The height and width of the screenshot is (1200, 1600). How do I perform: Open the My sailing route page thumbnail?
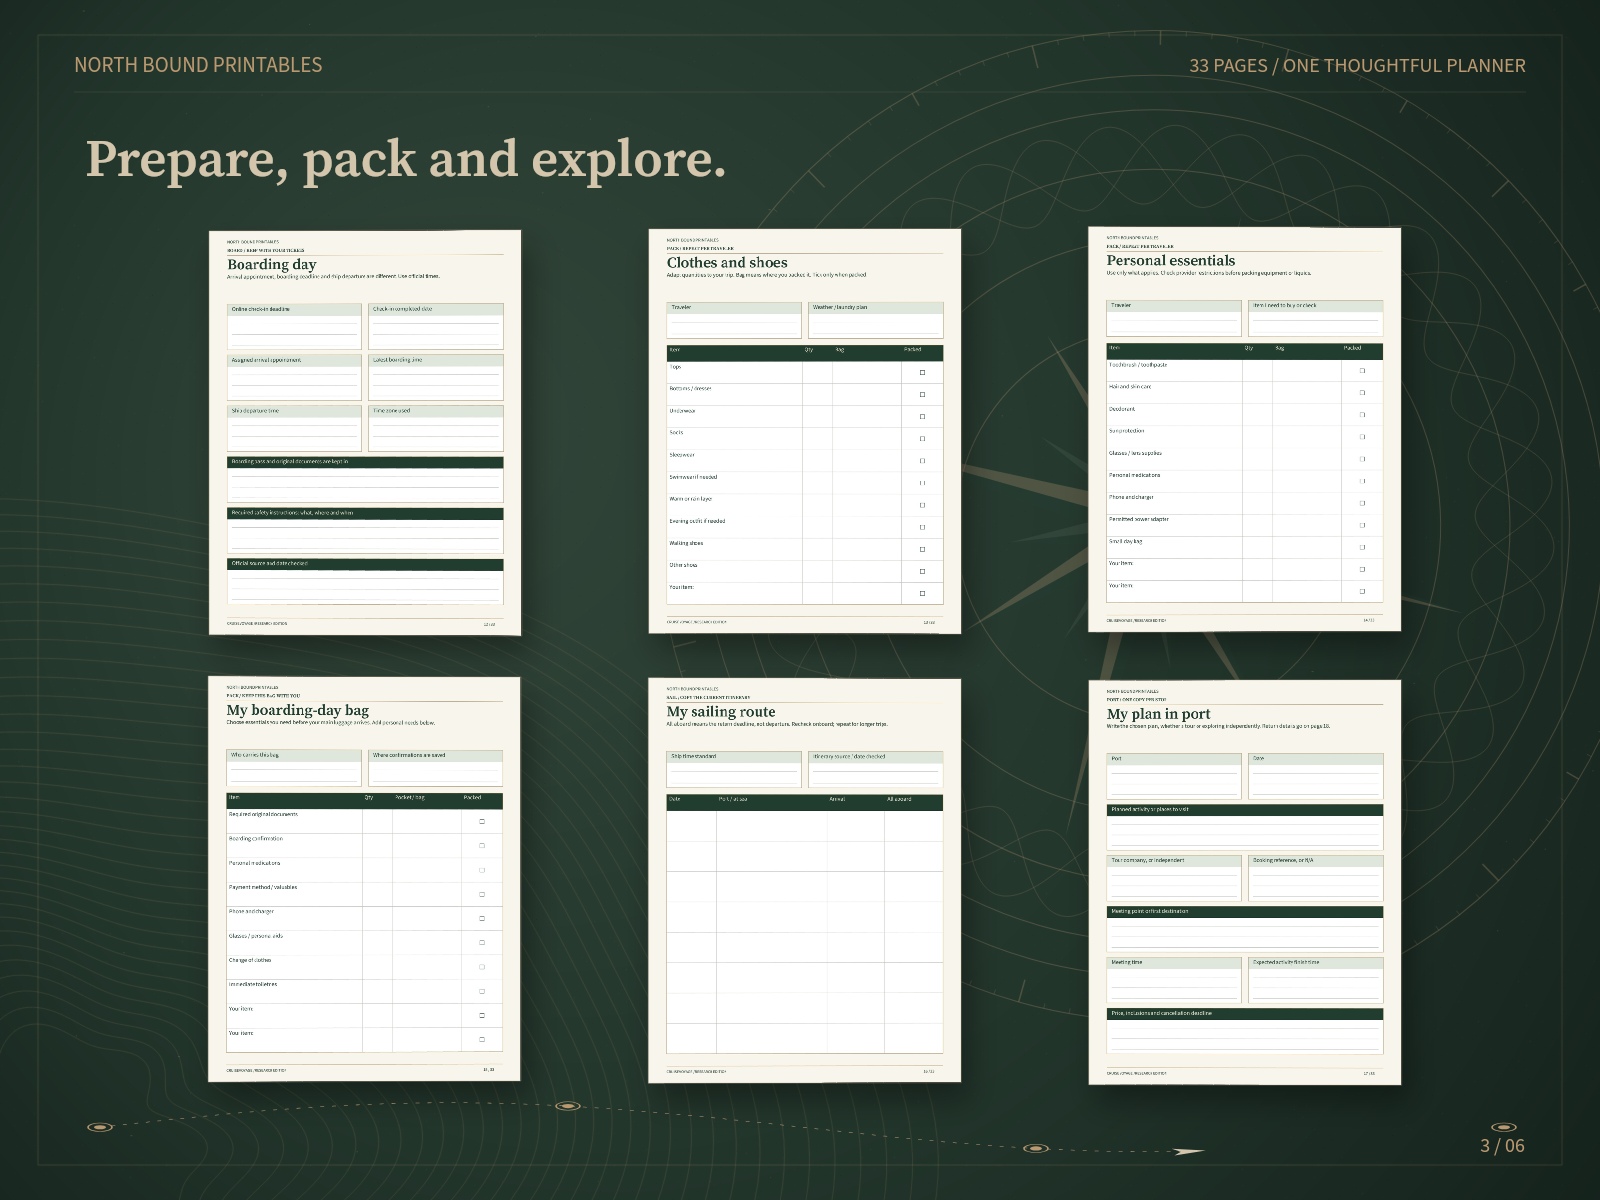(805, 880)
